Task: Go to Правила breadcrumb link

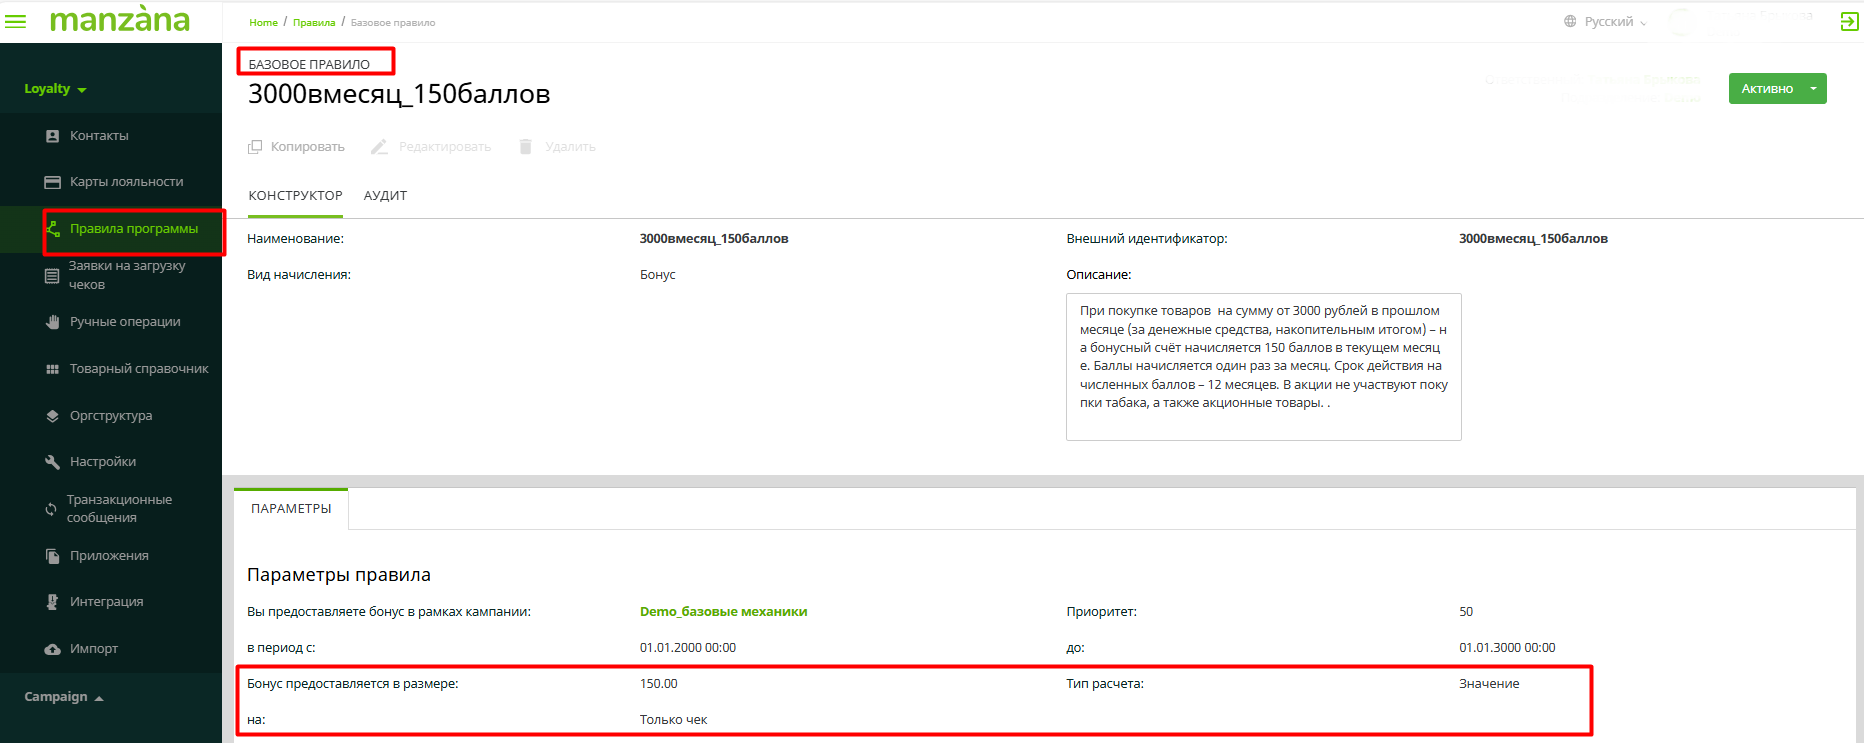Action: [x=314, y=22]
